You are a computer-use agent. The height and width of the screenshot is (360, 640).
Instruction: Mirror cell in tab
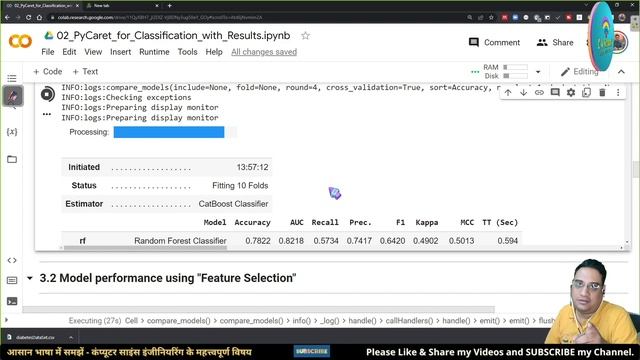(587, 93)
